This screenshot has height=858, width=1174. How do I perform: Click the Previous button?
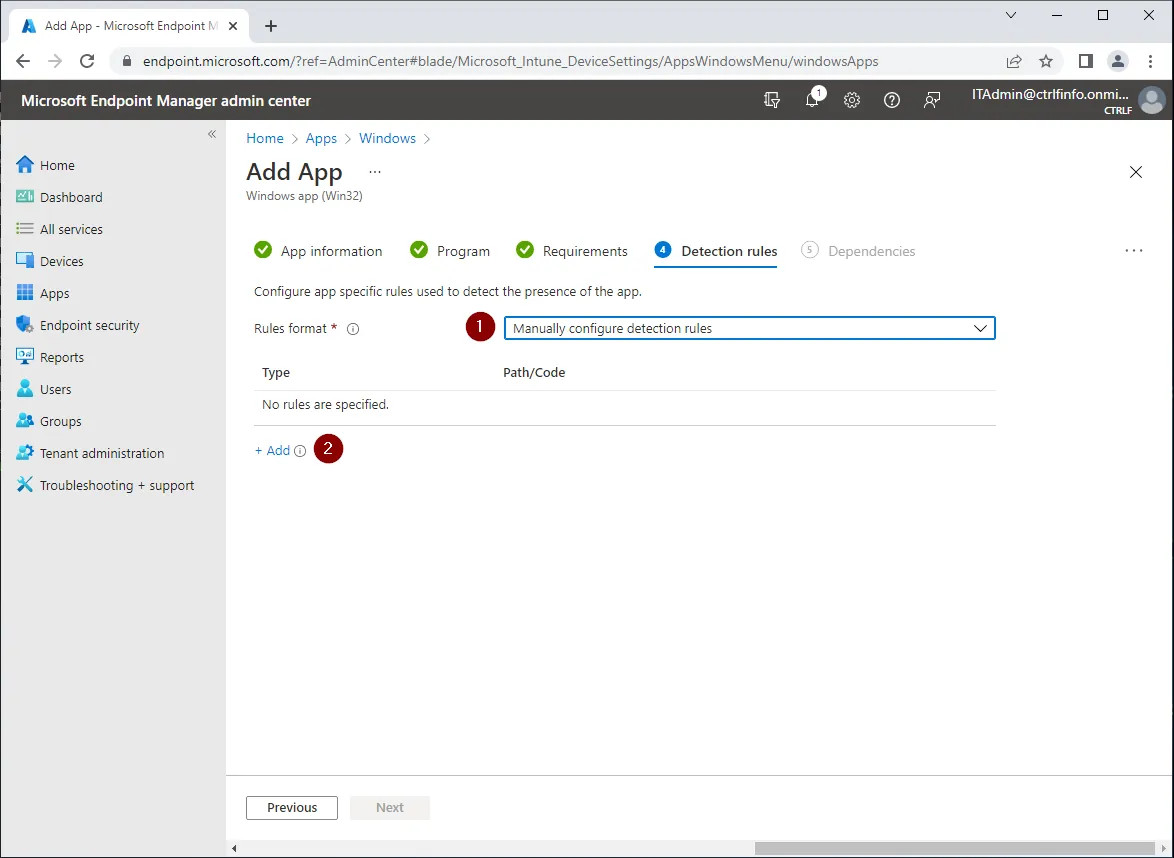(292, 808)
